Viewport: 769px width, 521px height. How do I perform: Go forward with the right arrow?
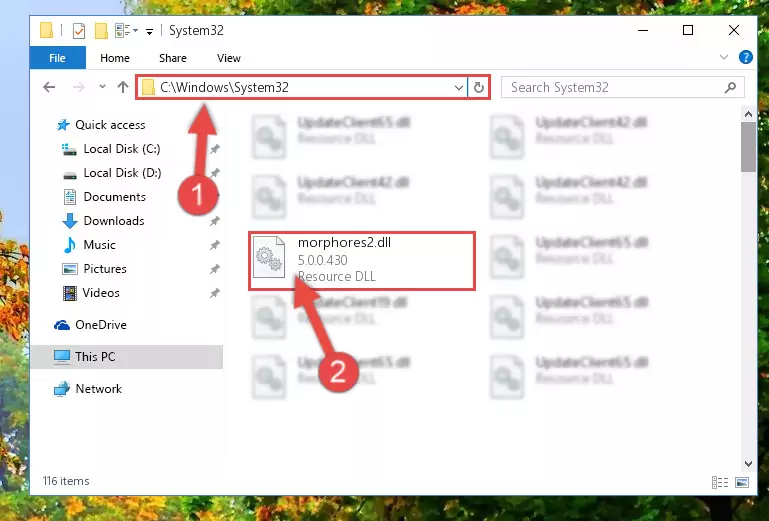tap(78, 87)
